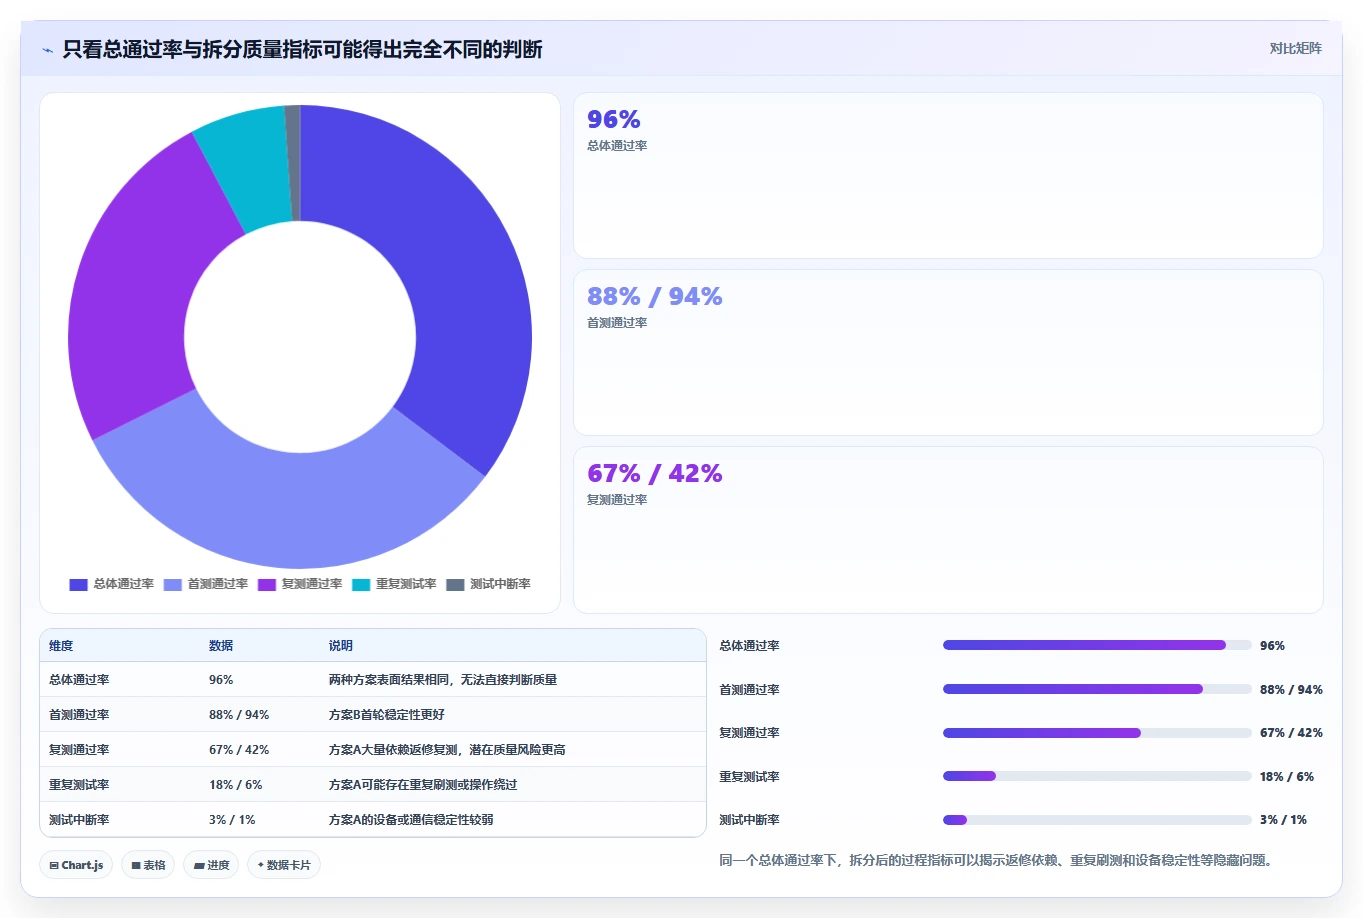The height and width of the screenshot is (918, 1363).
Task: Click the 96% value right of progress bar
Action: [x=1272, y=646]
